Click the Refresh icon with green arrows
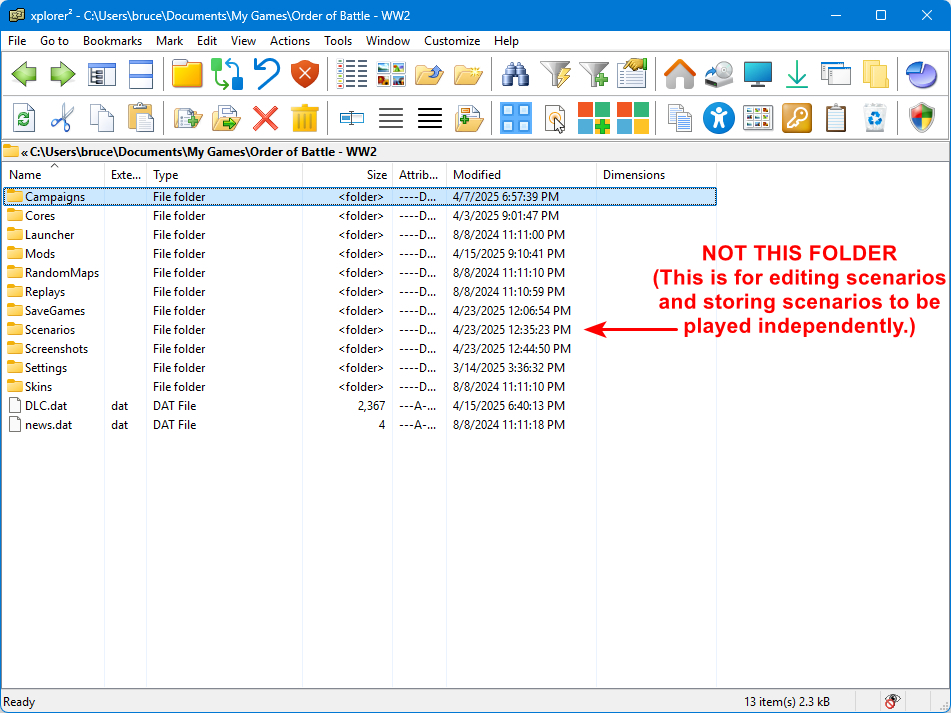The height and width of the screenshot is (713, 951). pyautogui.click(x=24, y=118)
